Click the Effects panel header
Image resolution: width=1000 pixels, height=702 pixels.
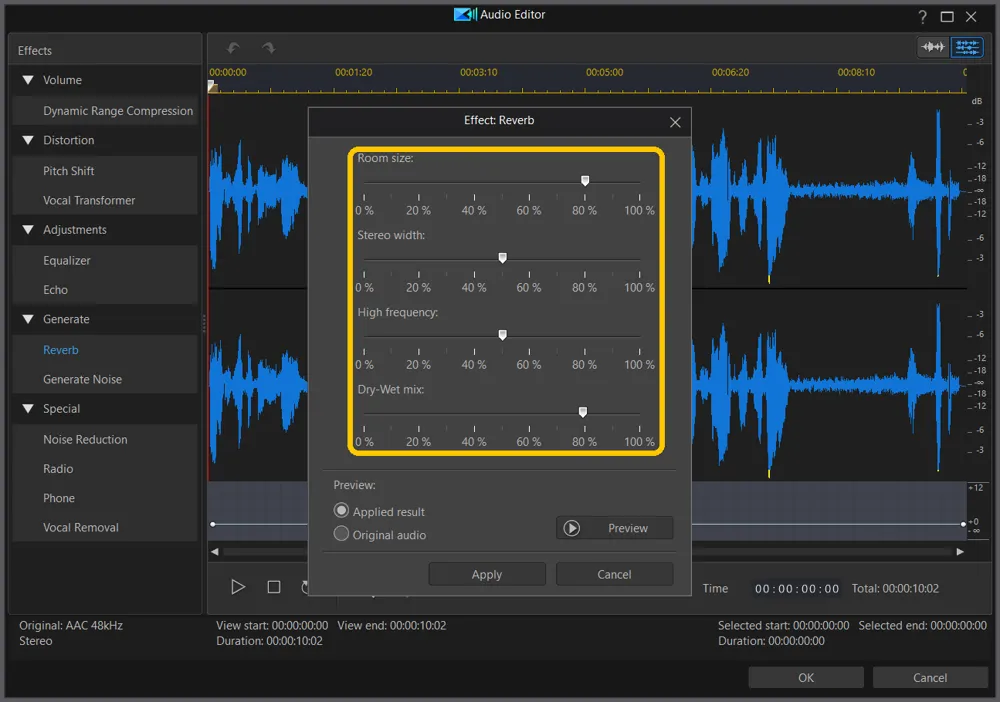click(105, 50)
